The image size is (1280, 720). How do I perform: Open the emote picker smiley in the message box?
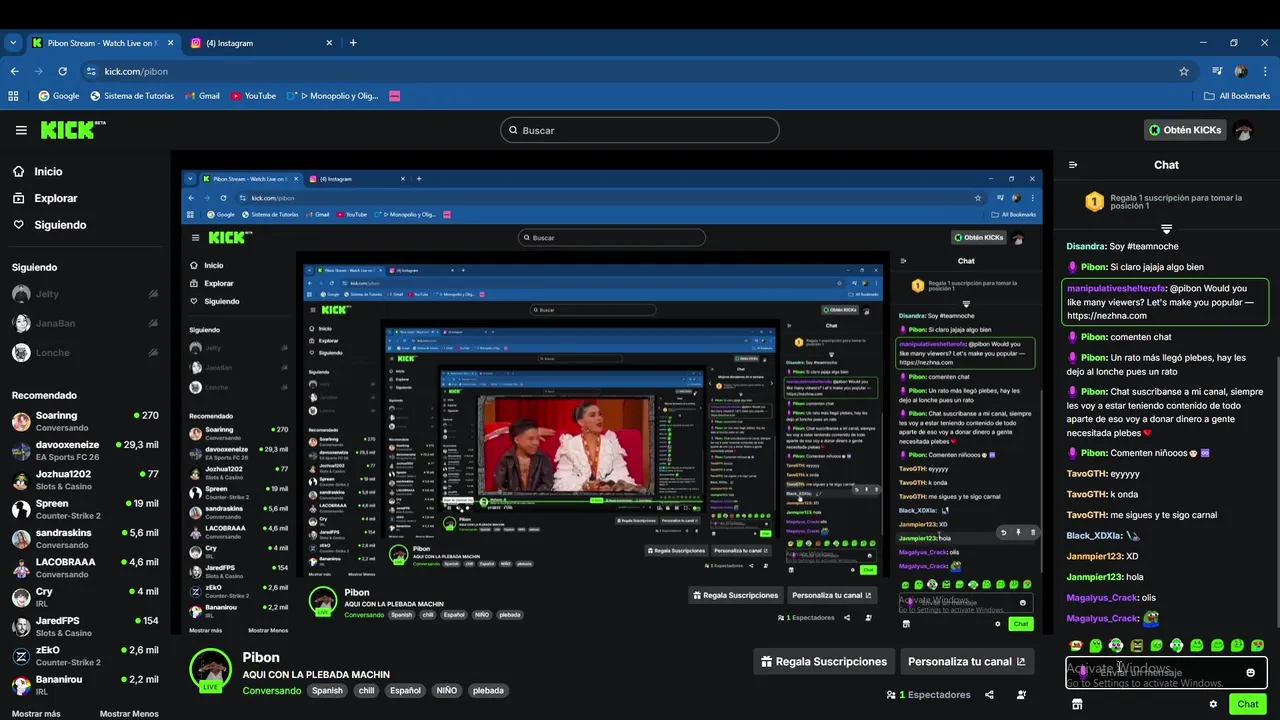1250,672
